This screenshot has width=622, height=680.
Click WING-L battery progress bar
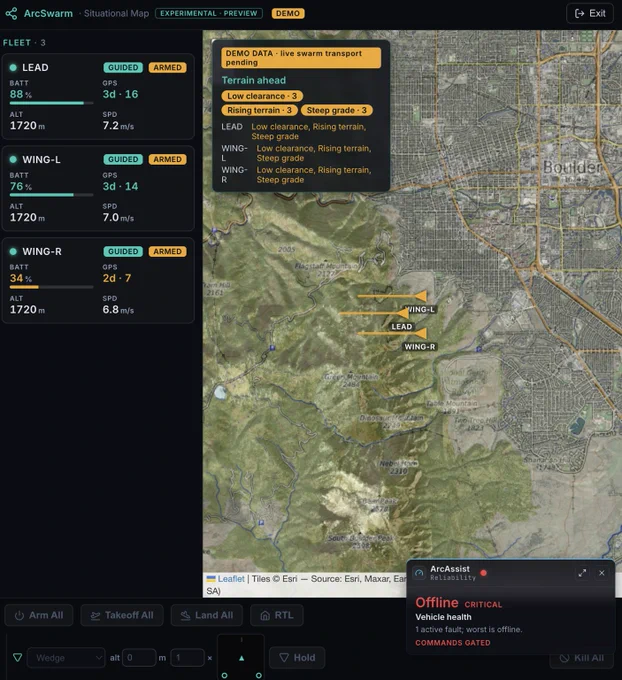[x=51, y=195]
